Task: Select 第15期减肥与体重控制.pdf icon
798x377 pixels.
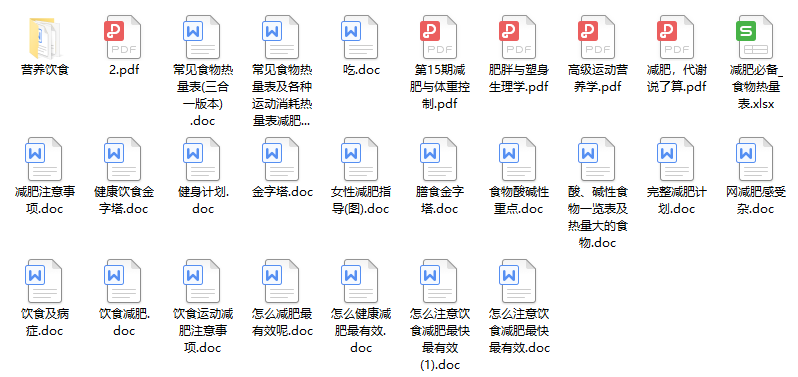Action: (x=439, y=37)
